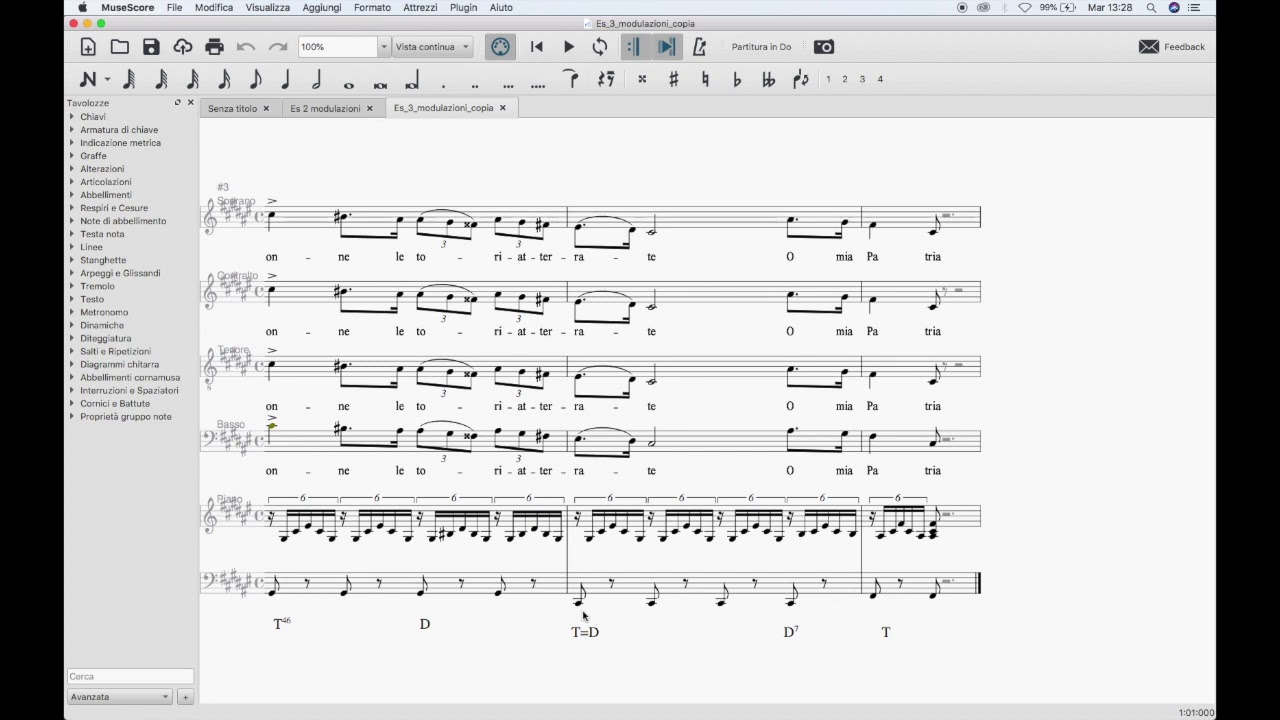Select the whole note duration

click(349, 83)
